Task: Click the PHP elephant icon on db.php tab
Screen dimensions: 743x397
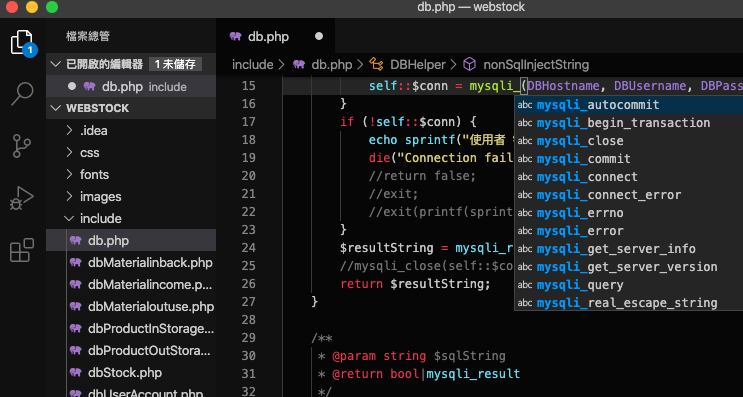Action: point(236,36)
